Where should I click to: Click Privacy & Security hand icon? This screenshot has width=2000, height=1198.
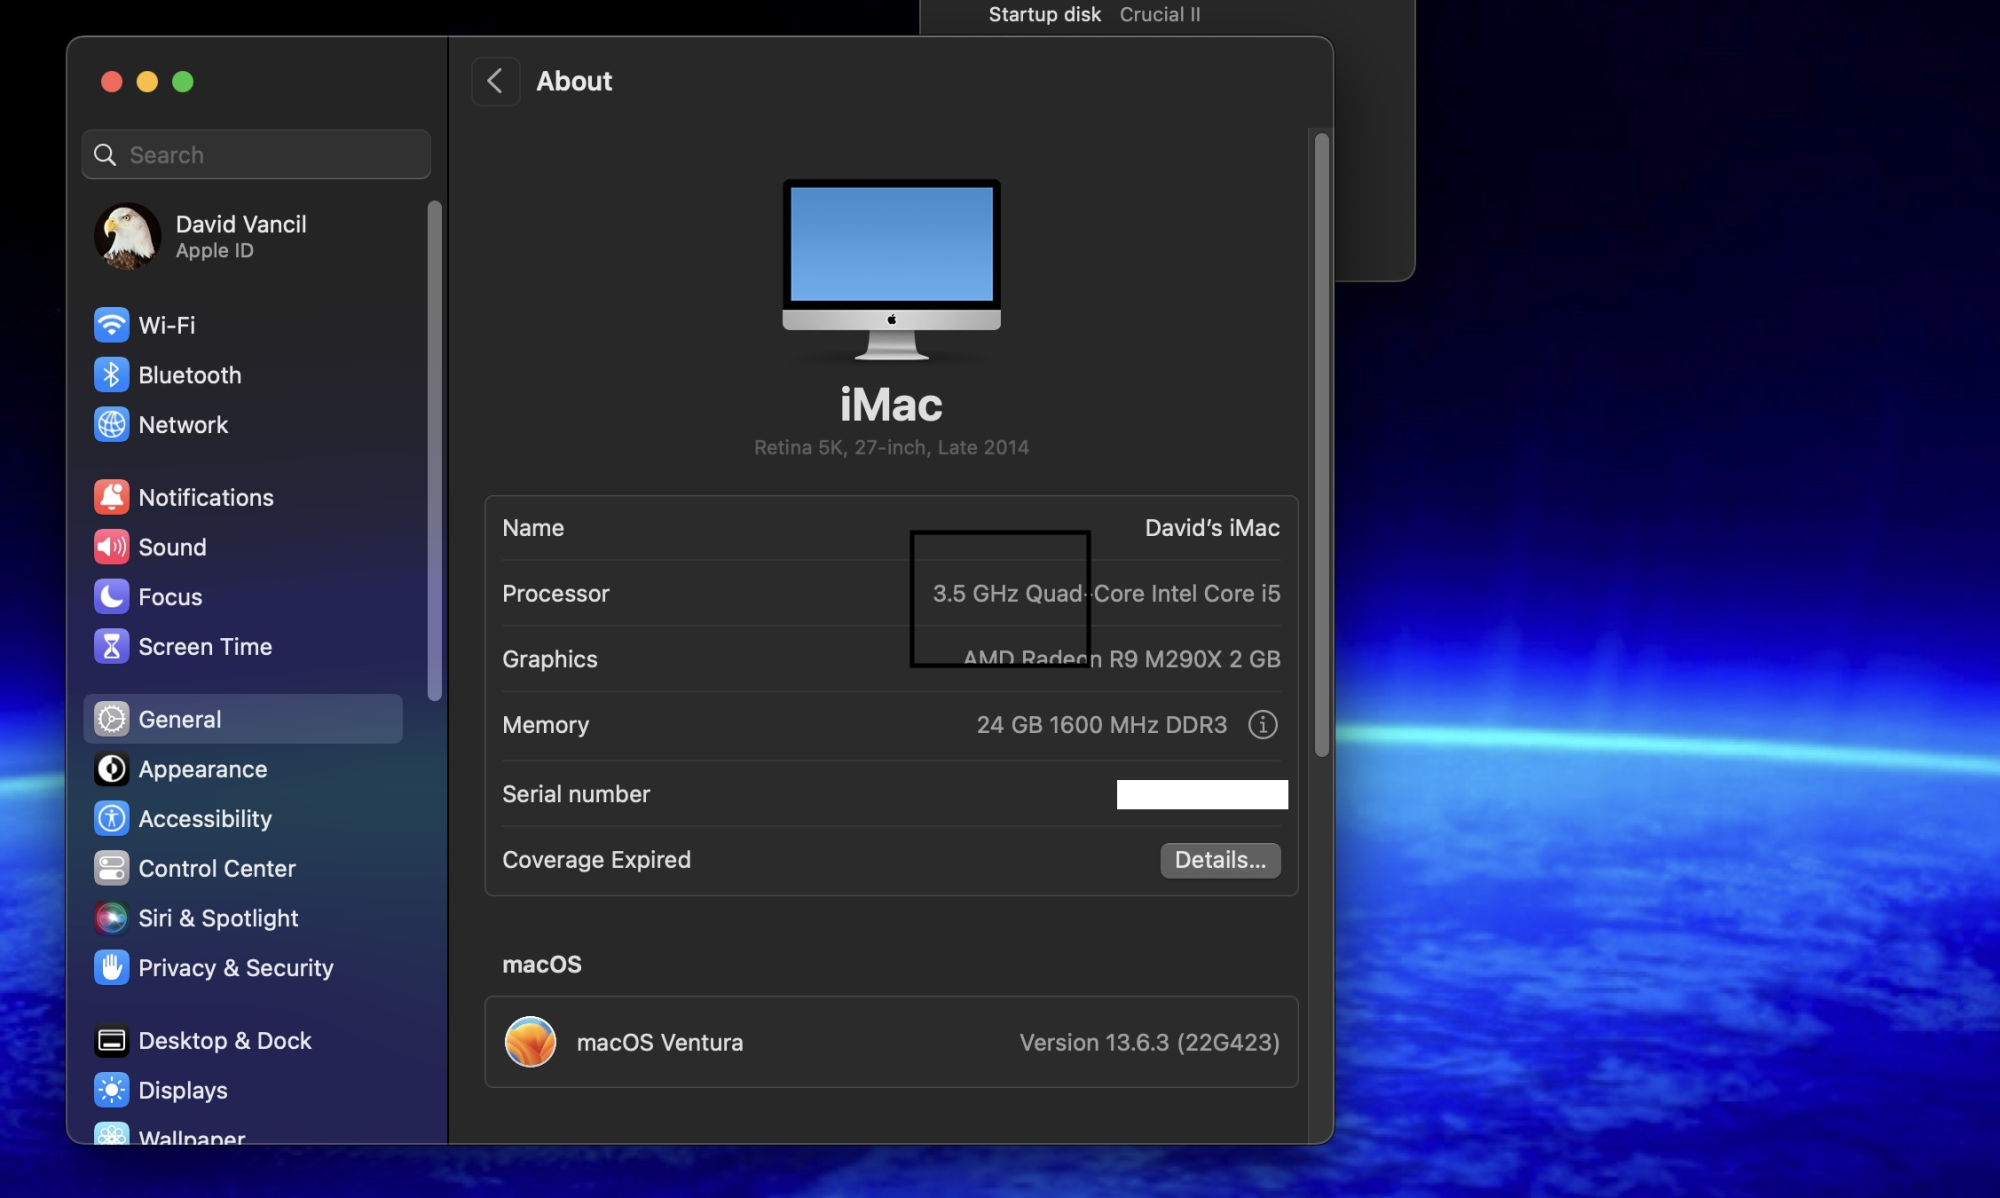(111, 968)
